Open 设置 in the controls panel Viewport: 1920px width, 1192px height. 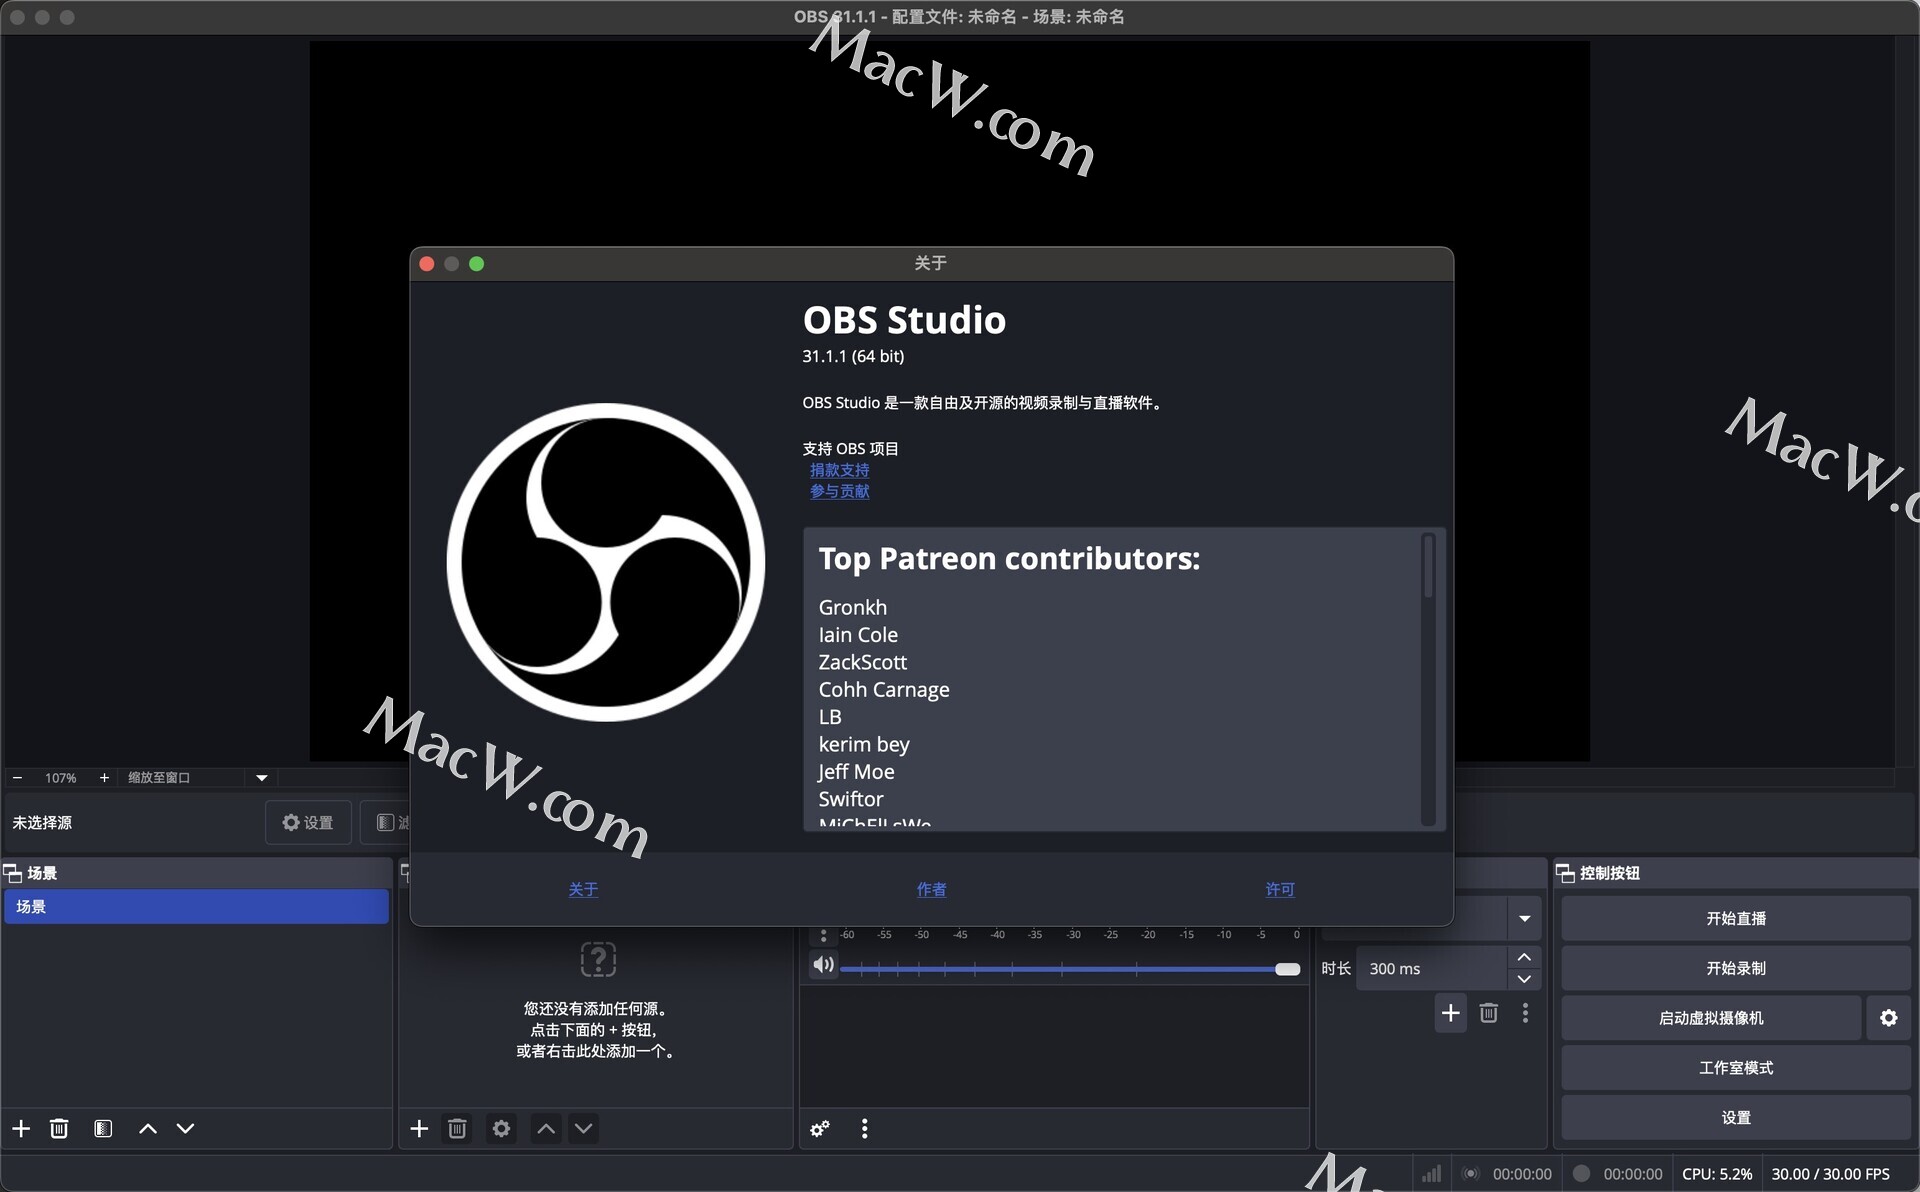(x=1735, y=1118)
